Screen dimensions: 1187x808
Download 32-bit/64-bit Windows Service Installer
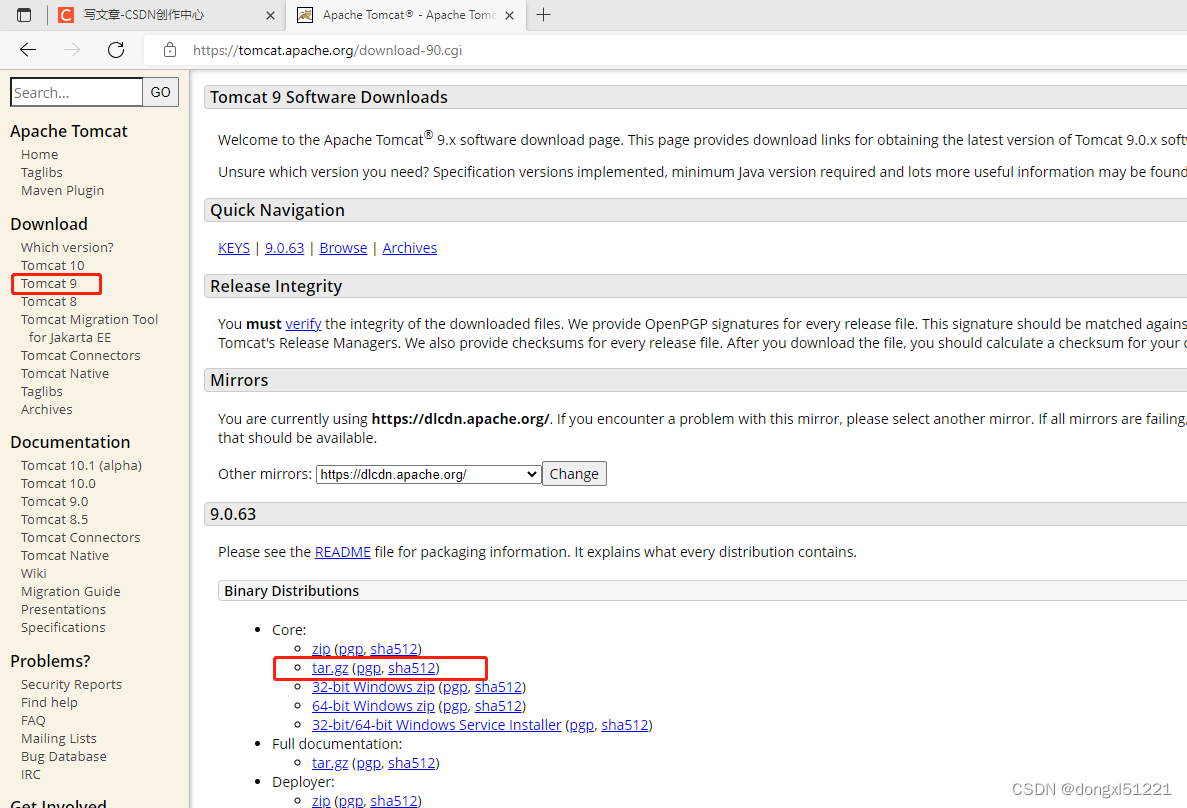pyautogui.click(x=437, y=725)
